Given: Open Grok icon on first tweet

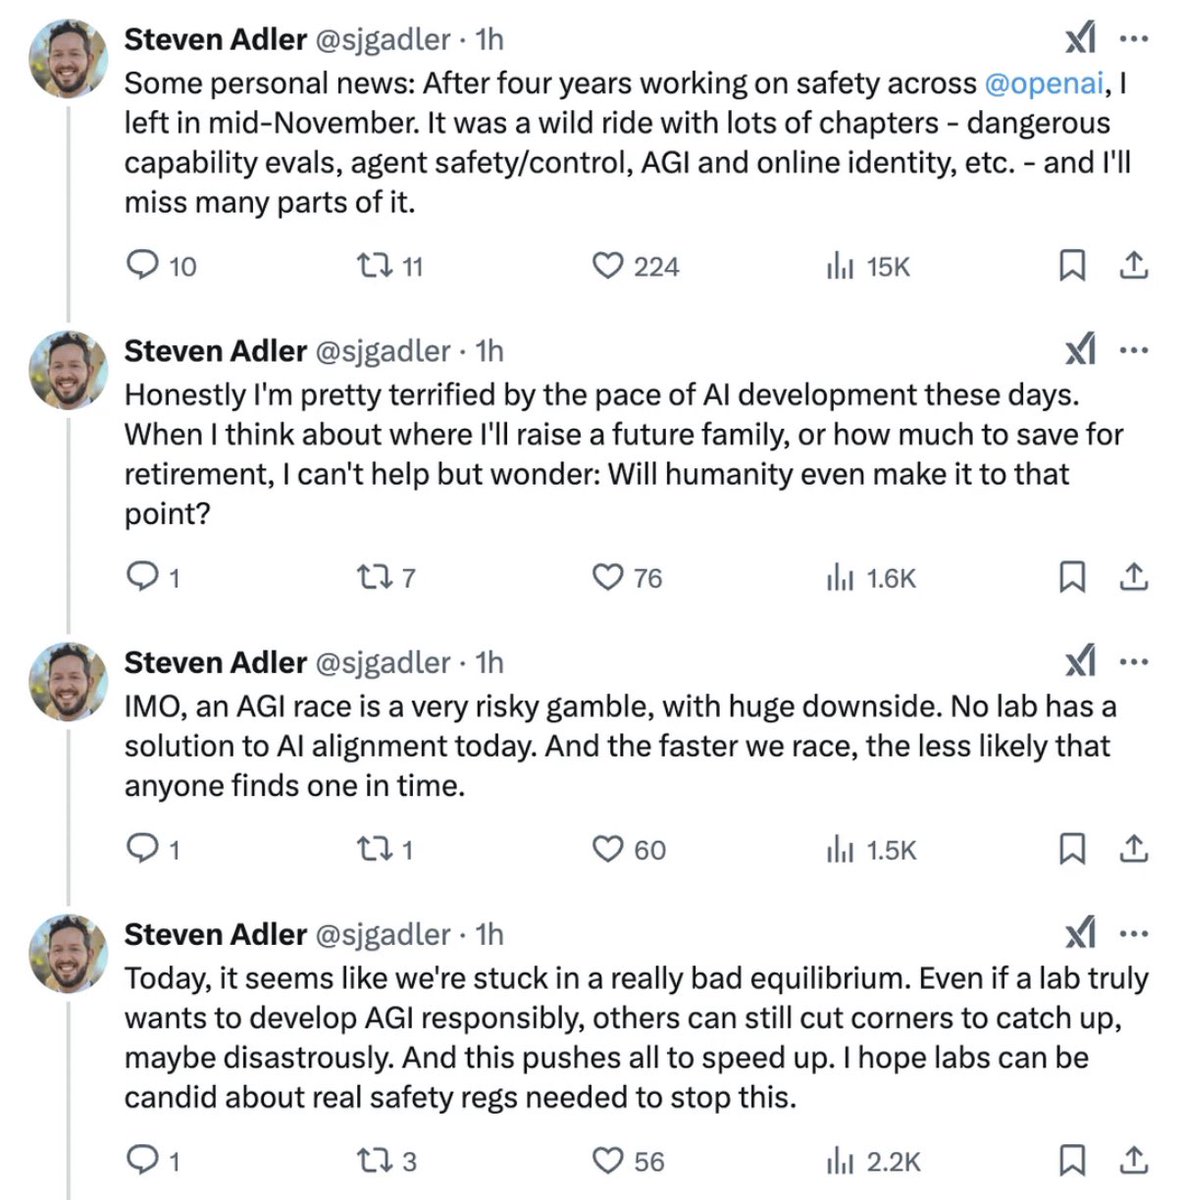Looking at the screenshot, I should (x=1080, y=39).
